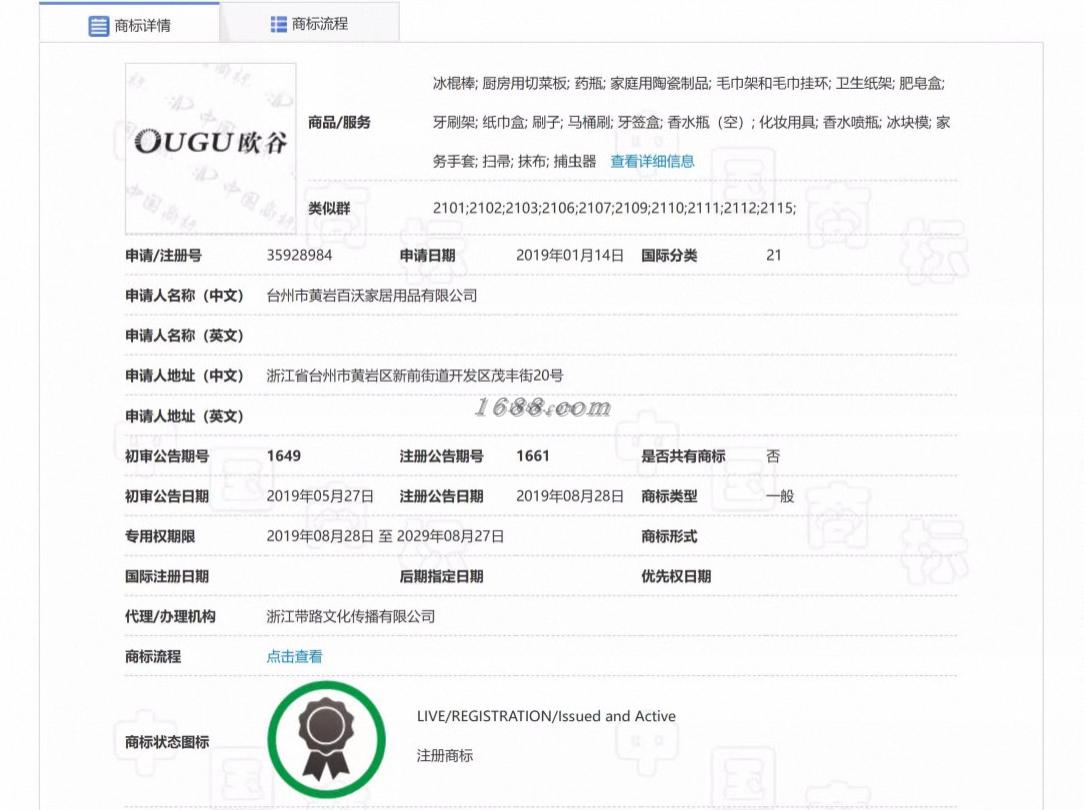This screenshot has height=810, width=1084.
Task: Click preliminary announcement issue number 1649
Action: (x=283, y=456)
